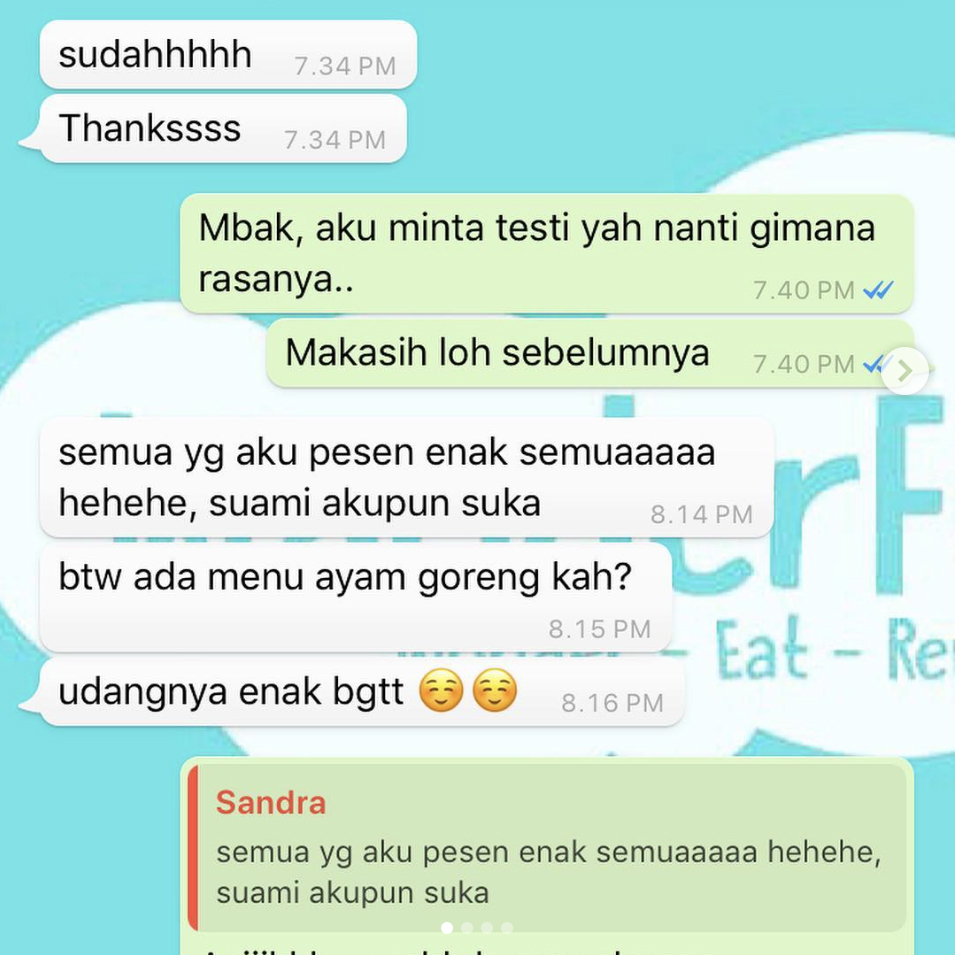Select the 'Makasih loh sebelumnya' message bubble
This screenshot has width=955, height=955.
click(590, 353)
